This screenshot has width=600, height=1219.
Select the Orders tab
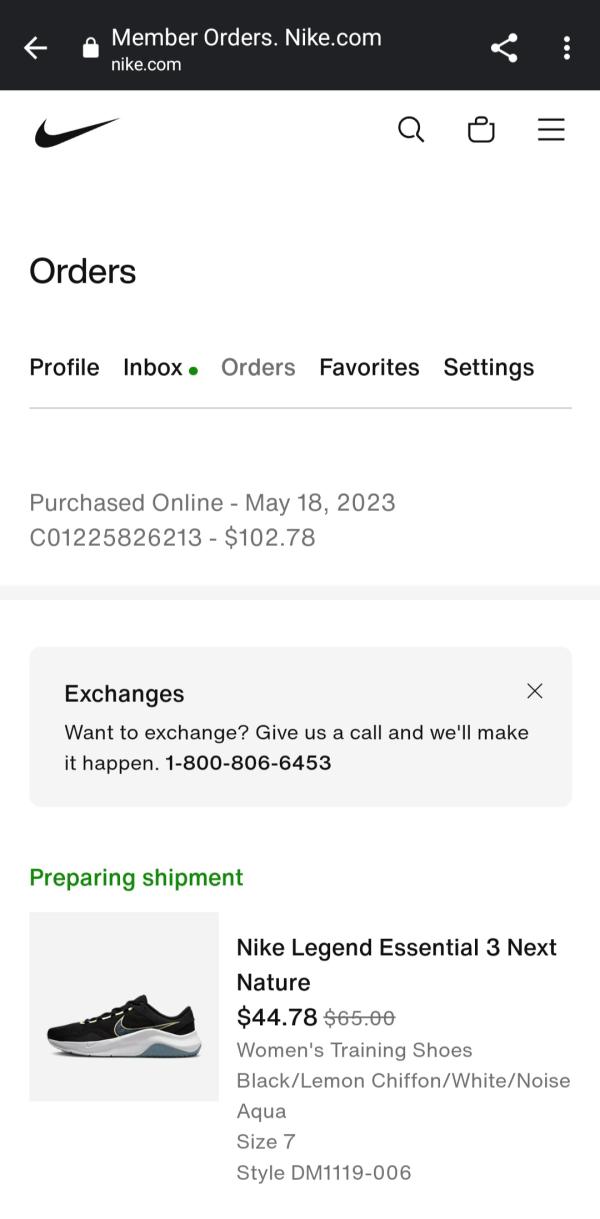258,367
